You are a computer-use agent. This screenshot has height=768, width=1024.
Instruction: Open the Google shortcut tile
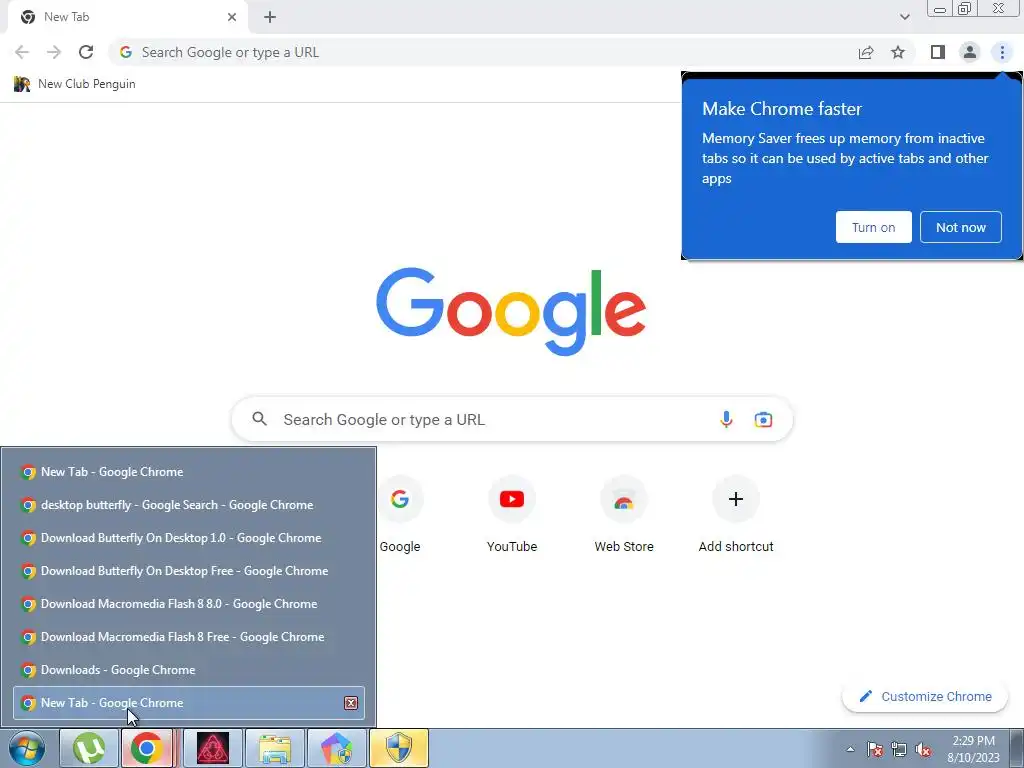click(x=400, y=514)
